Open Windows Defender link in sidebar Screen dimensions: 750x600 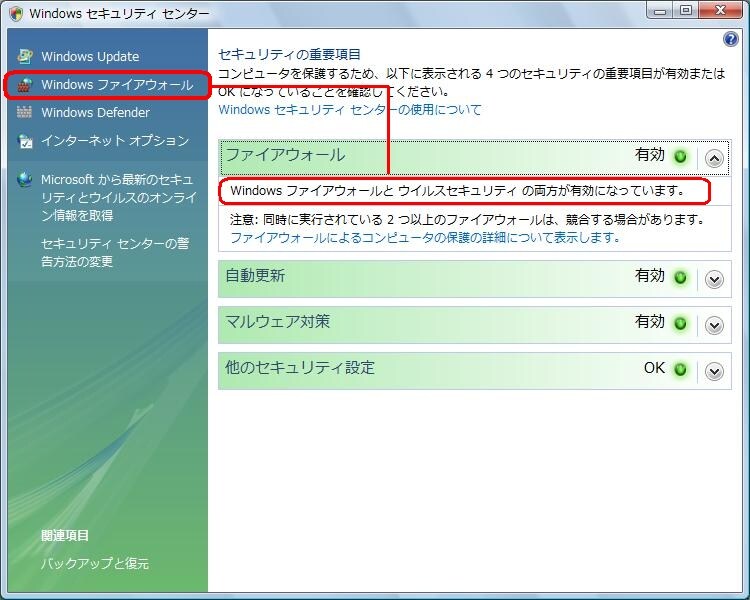(x=95, y=112)
